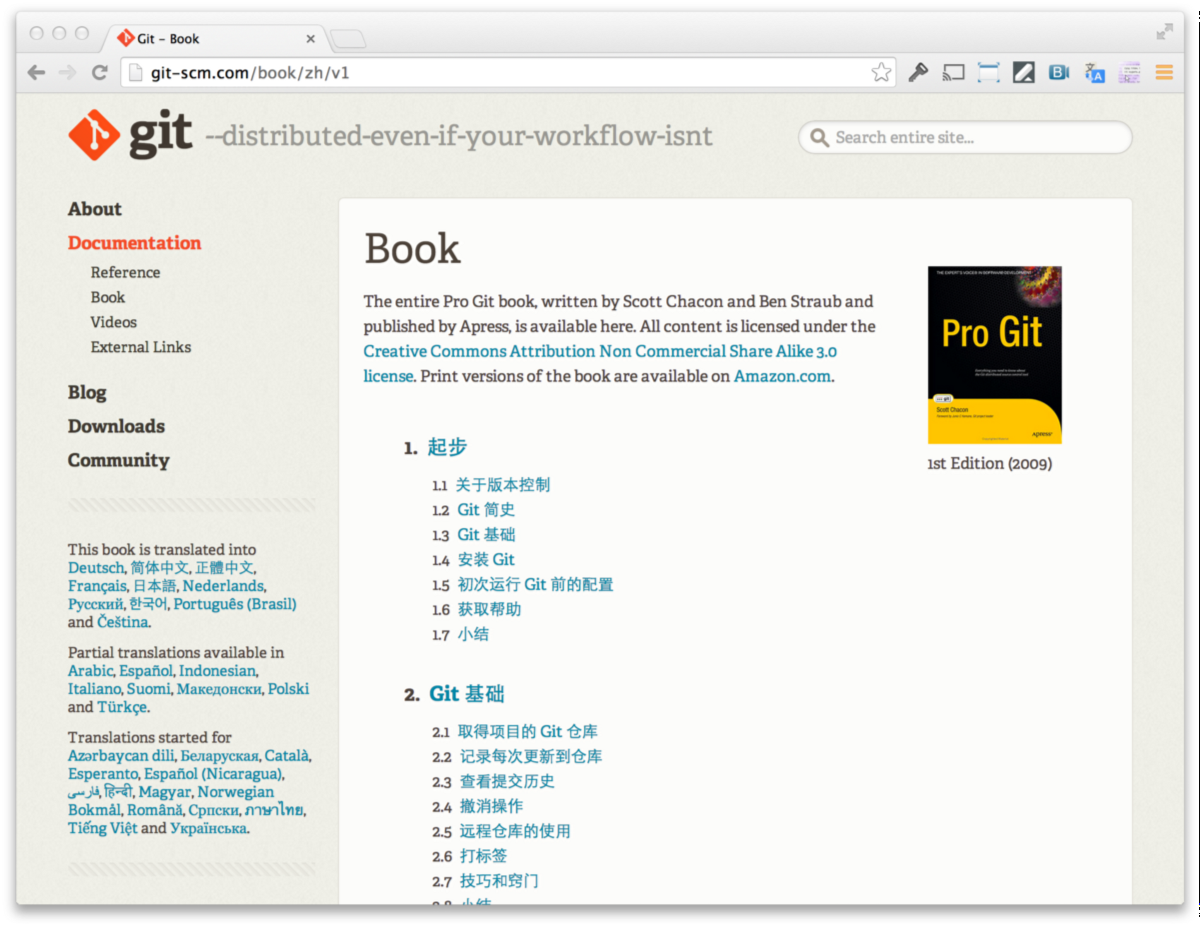Click the Search entire site field
The width and height of the screenshot is (1200, 927).
coord(965,138)
